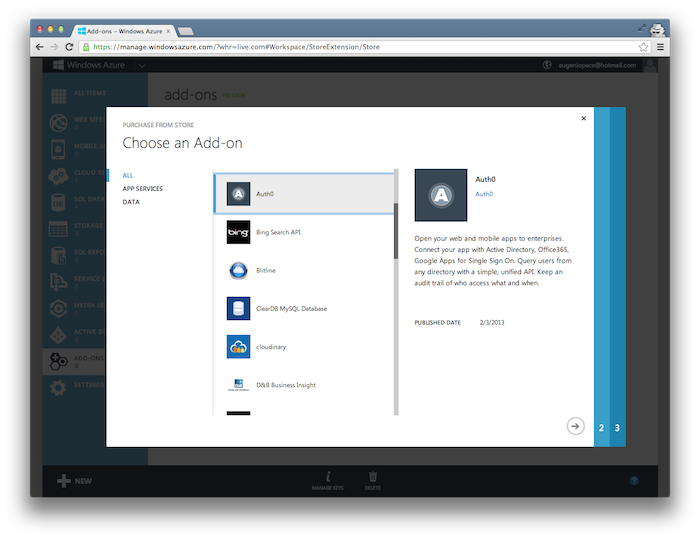Select the Add-ons – Windows Azure tab
The height and width of the screenshot is (539, 700).
[x=124, y=31]
